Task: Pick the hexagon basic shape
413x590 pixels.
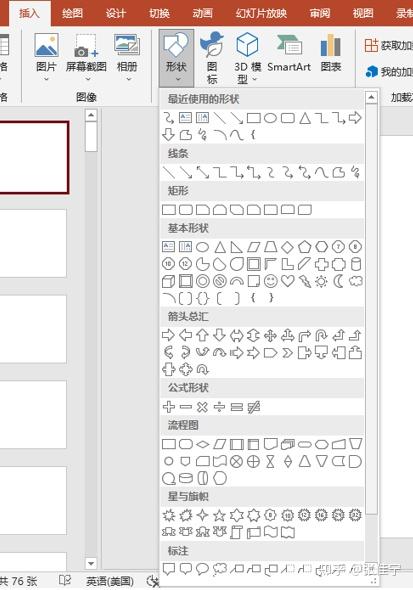Action: tap(321, 247)
